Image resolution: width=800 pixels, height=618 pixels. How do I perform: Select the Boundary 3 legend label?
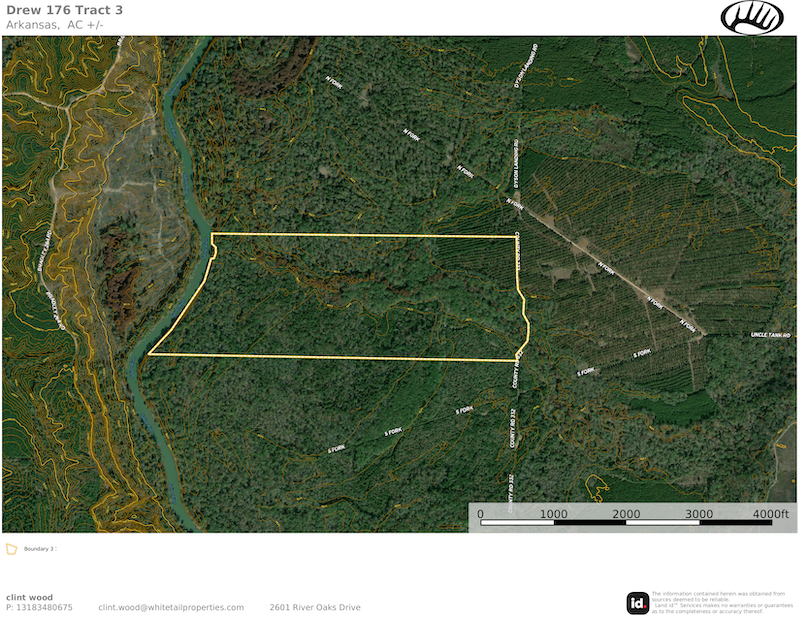pos(39,550)
